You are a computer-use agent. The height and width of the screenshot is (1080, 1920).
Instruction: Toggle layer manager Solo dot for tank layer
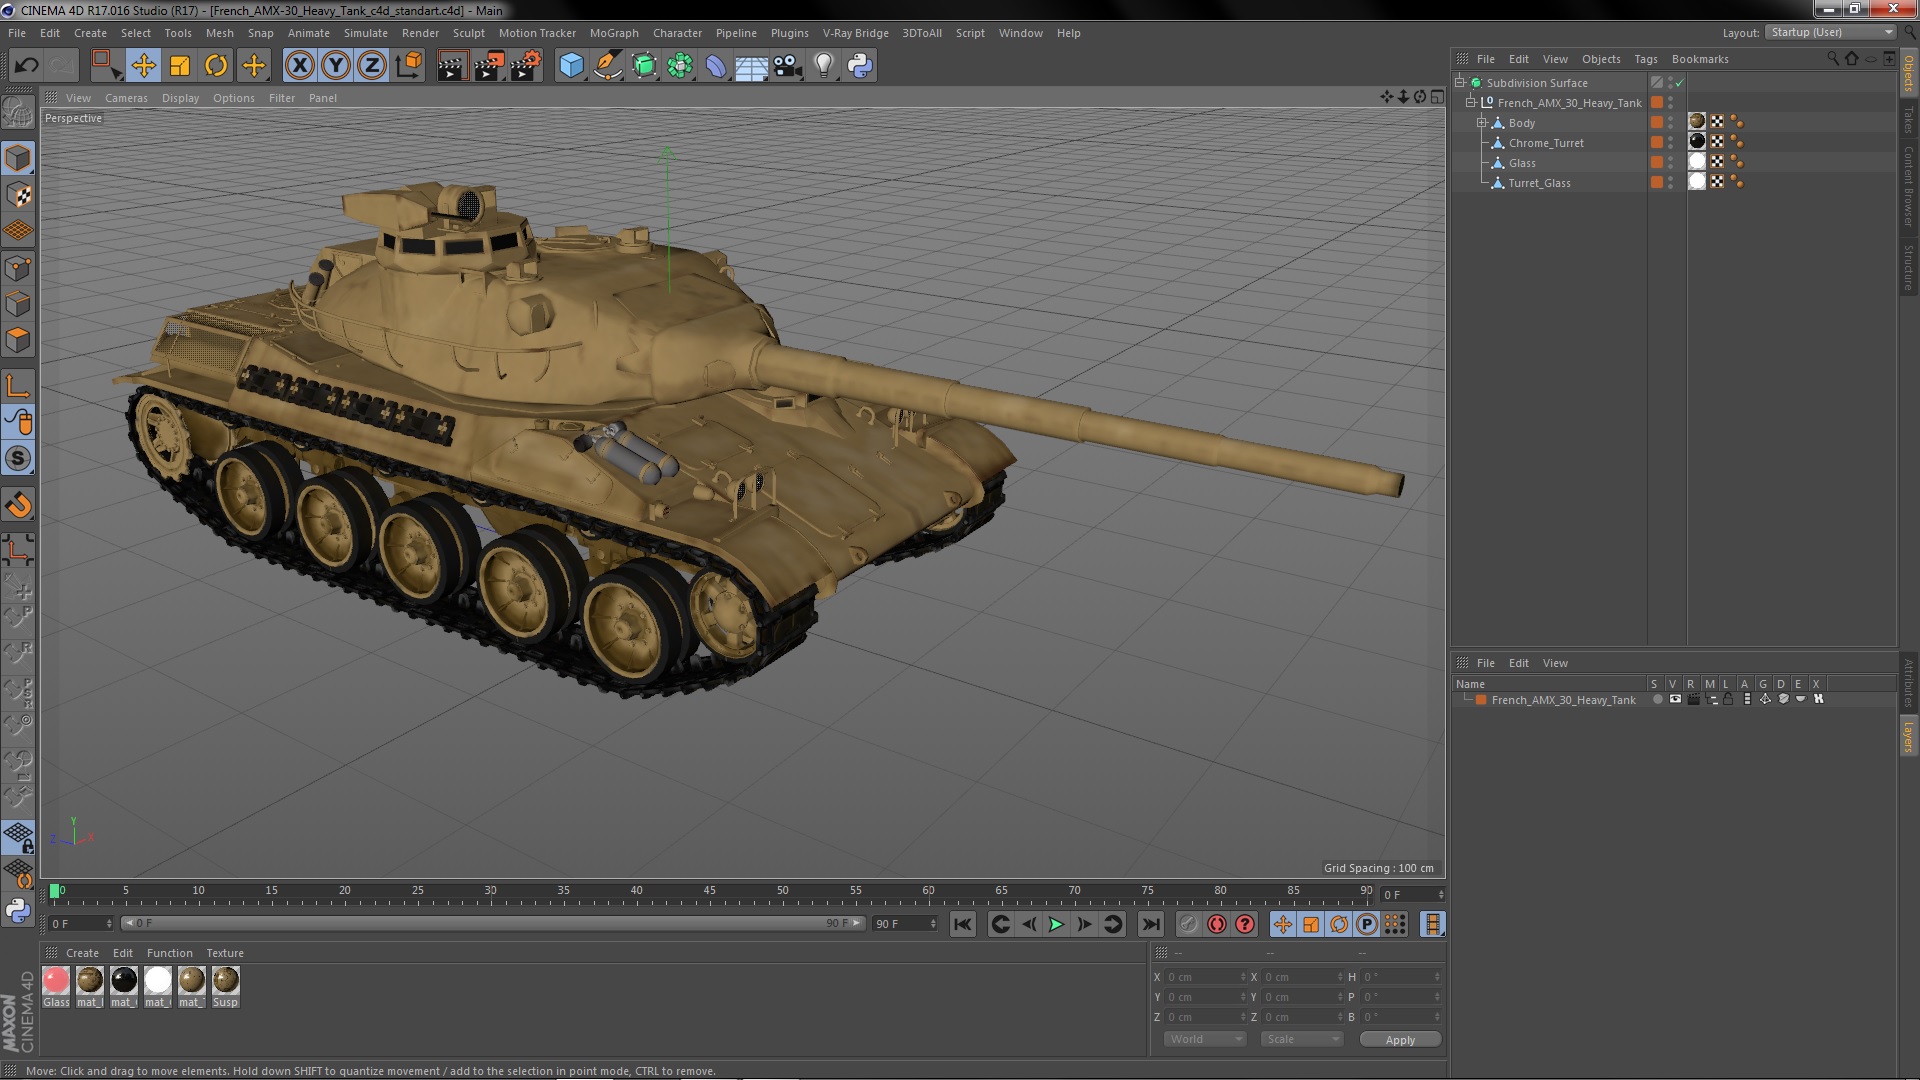coord(1657,700)
